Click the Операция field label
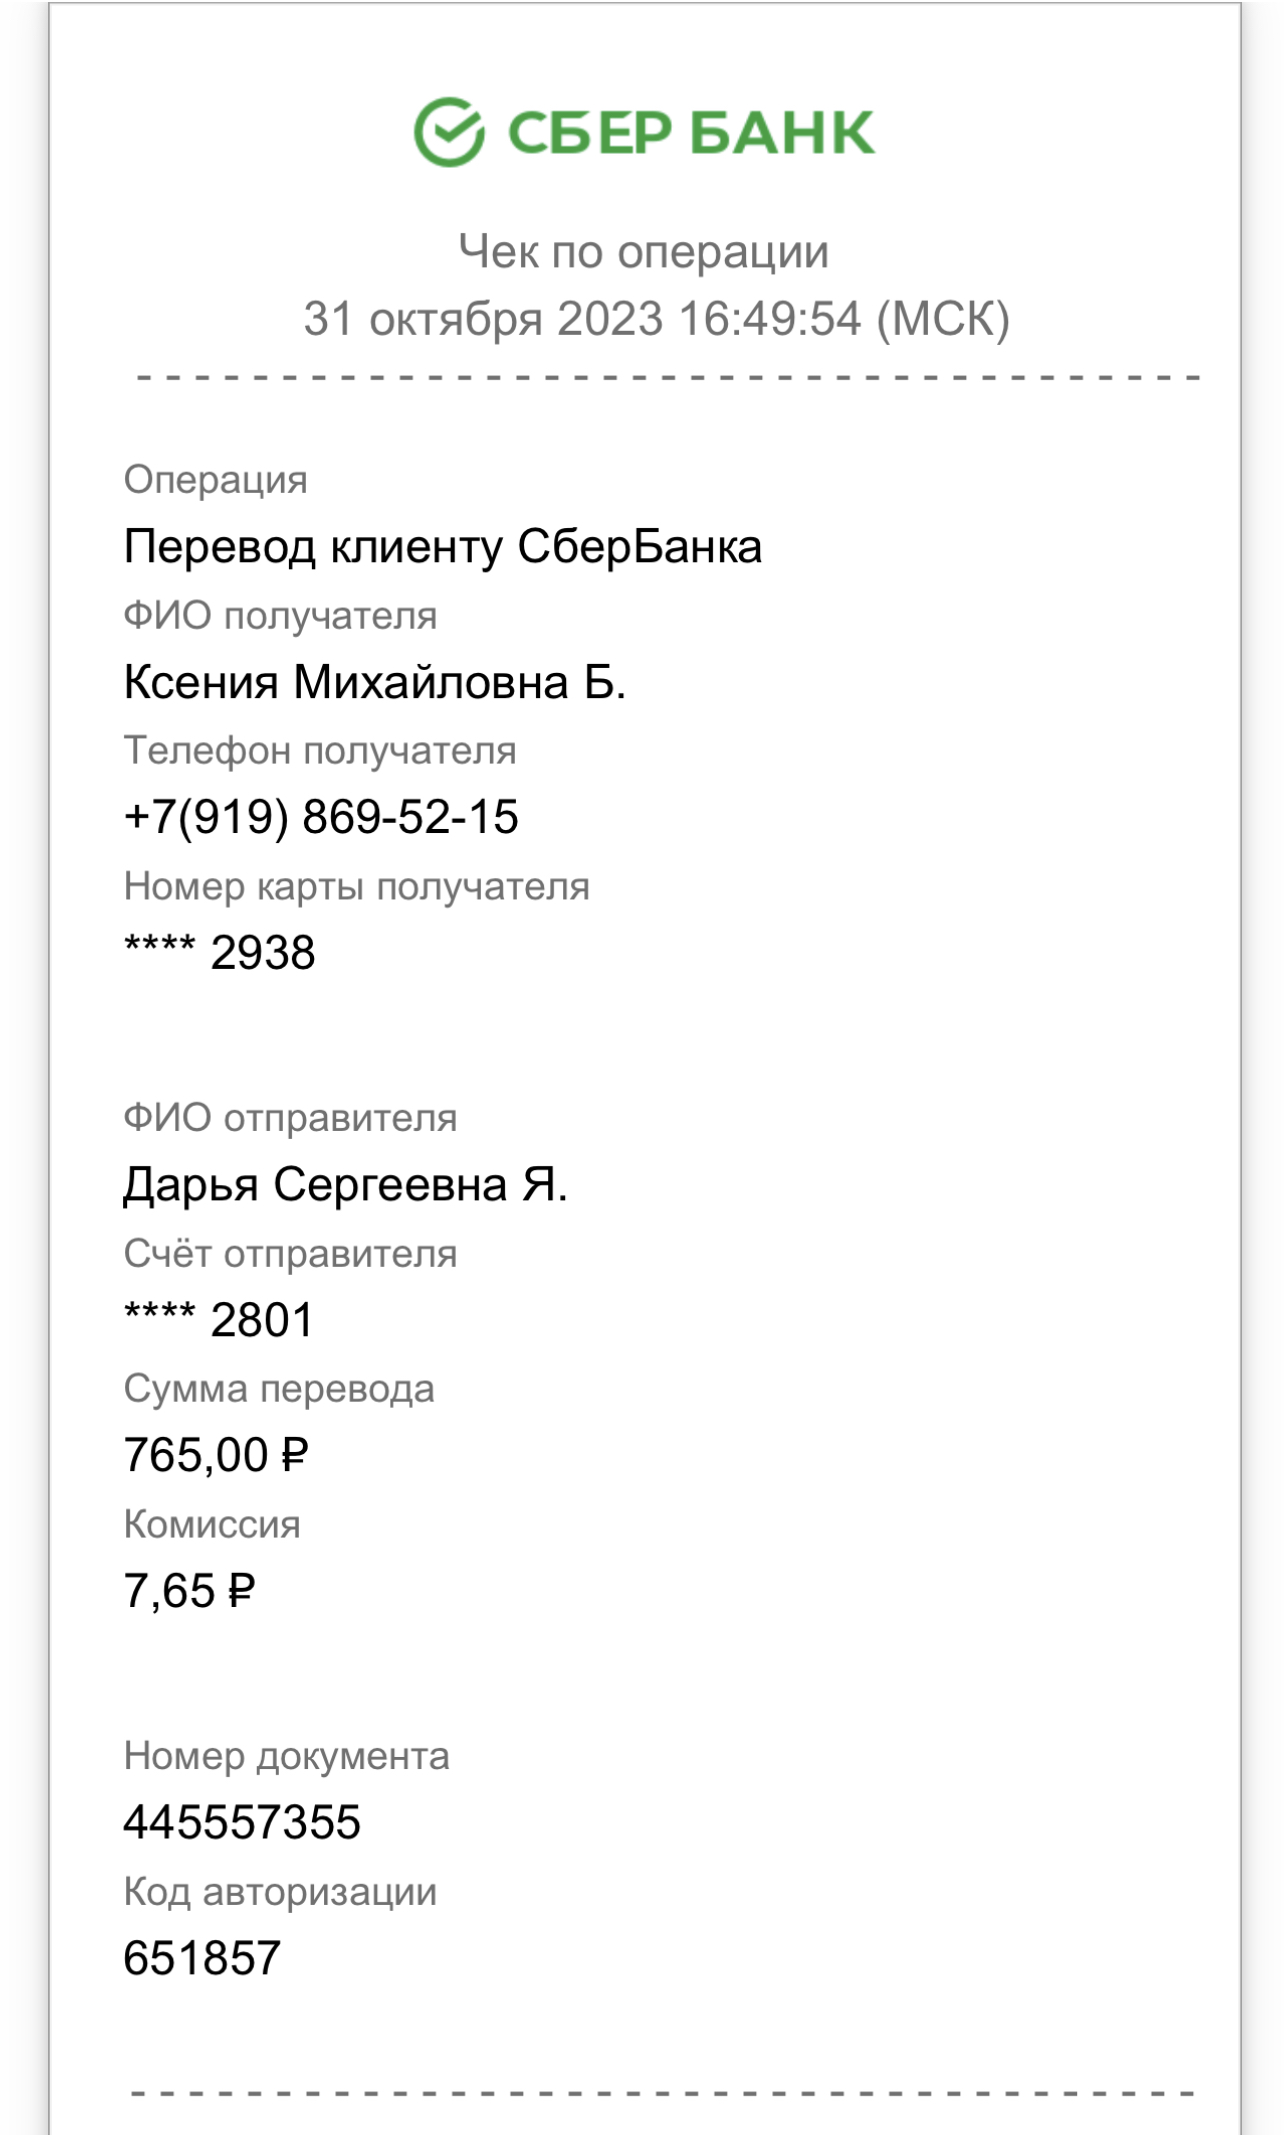 215,481
